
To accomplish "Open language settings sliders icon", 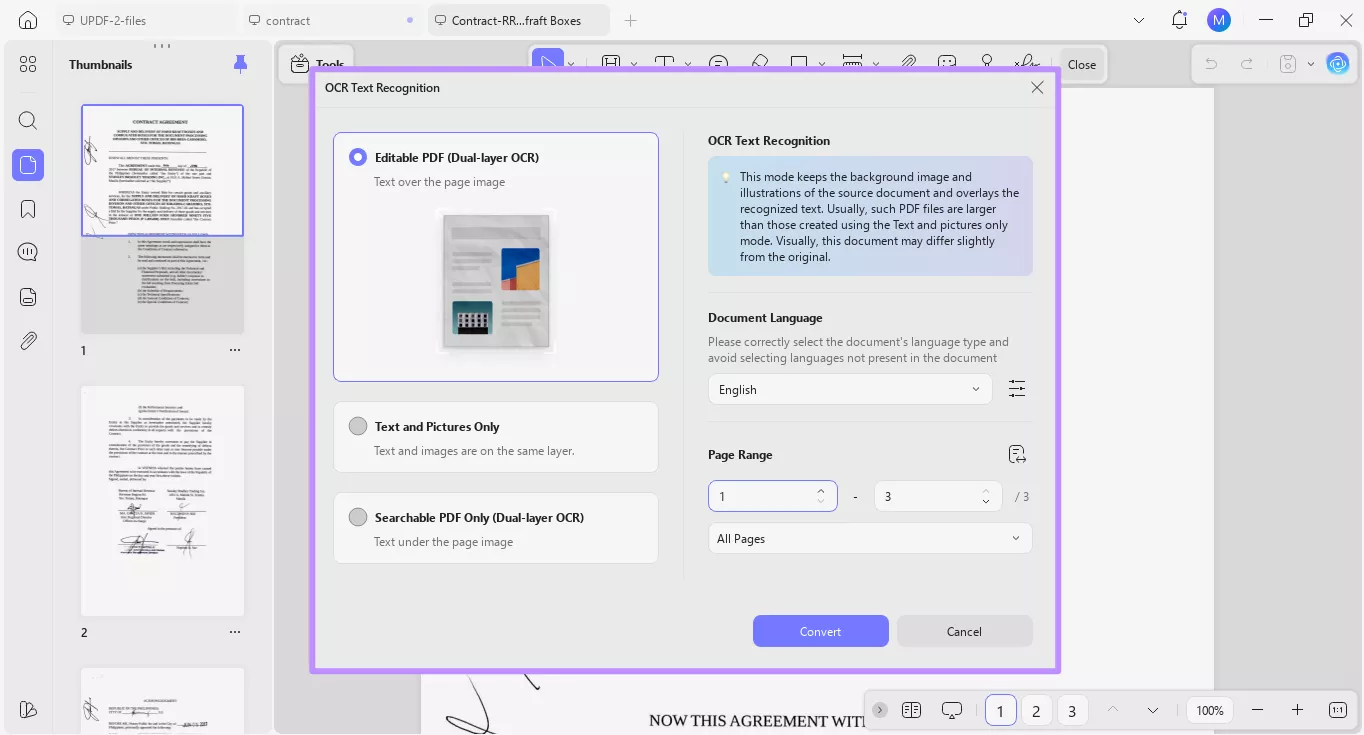I will click(x=1017, y=389).
